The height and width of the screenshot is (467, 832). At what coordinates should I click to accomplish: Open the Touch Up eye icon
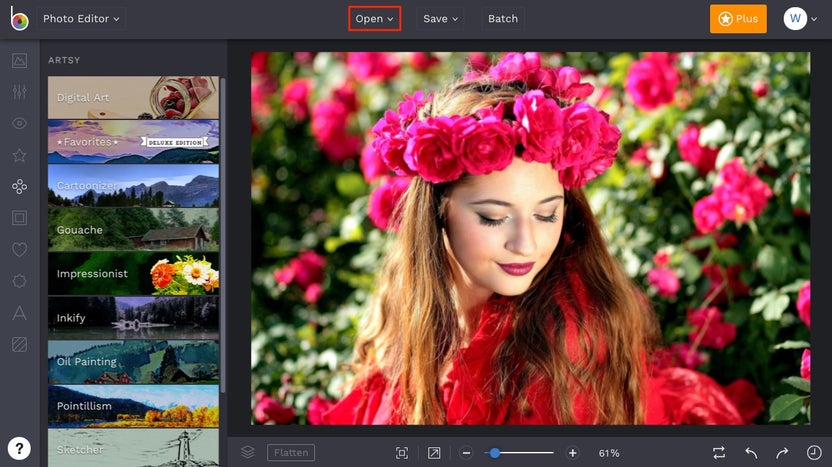tap(19, 123)
